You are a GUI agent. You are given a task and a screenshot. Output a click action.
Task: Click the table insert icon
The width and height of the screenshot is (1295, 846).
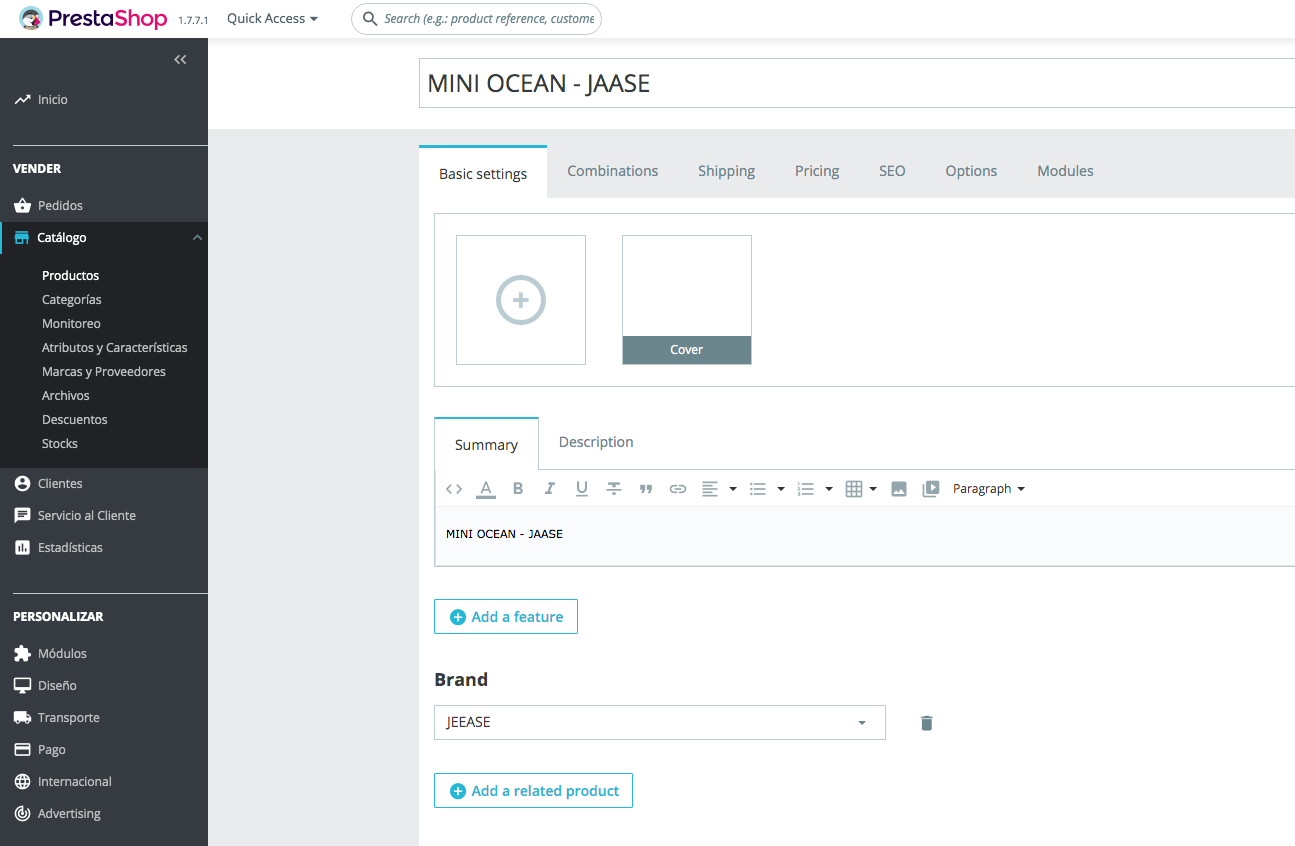point(854,489)
